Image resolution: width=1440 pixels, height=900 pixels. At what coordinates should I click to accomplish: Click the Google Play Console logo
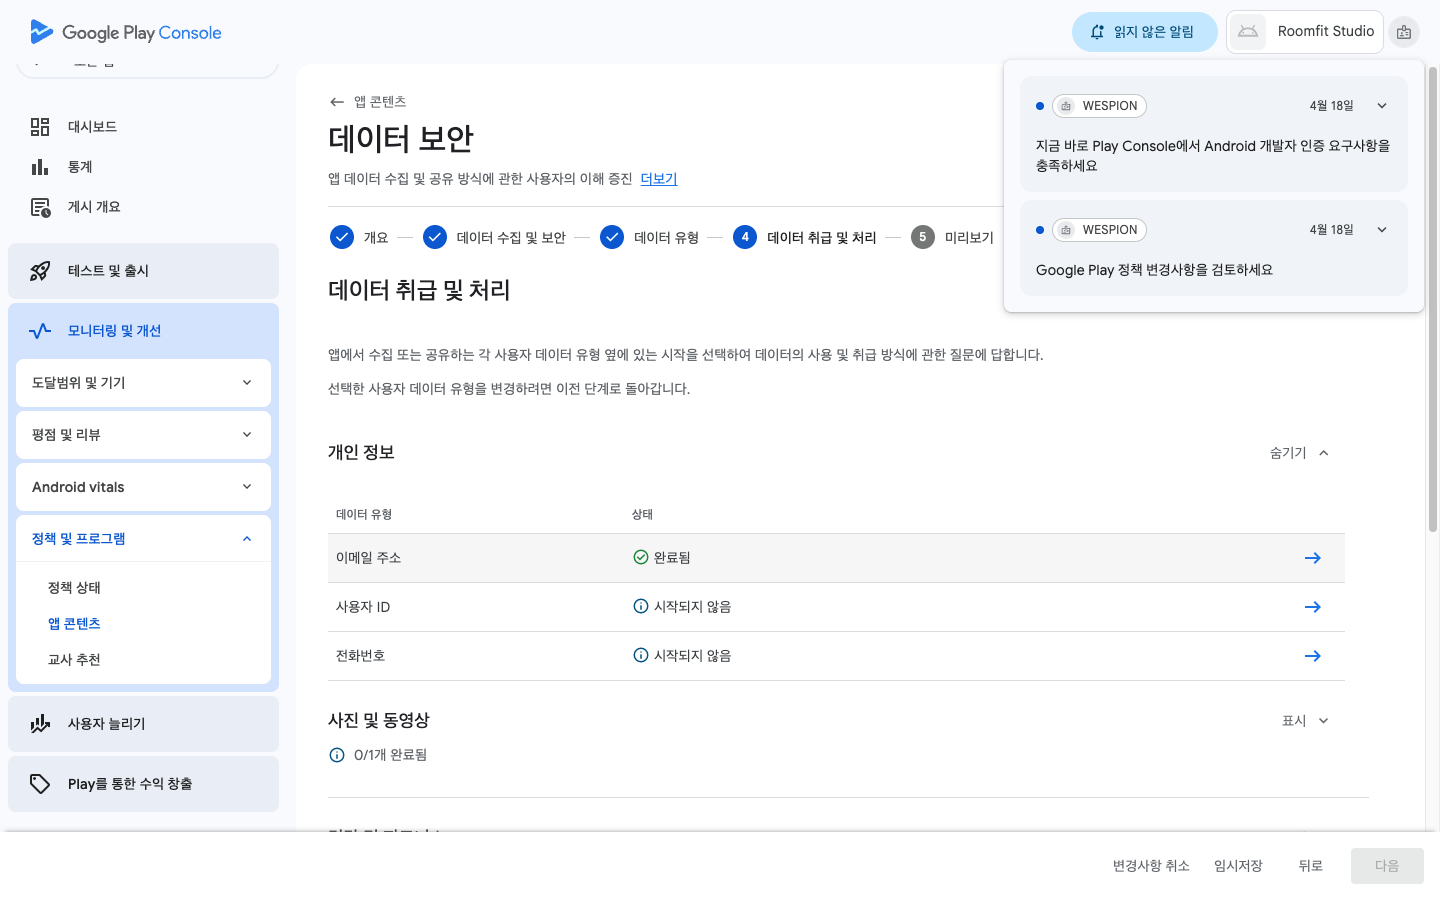pyautogui.click(x=126, y=32)
